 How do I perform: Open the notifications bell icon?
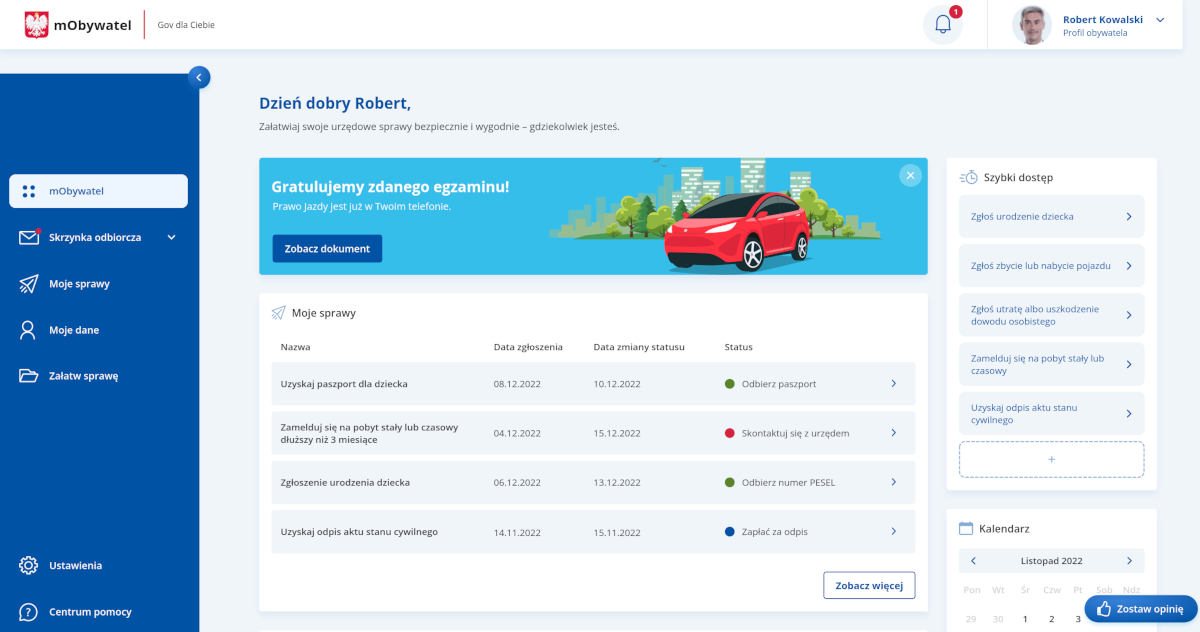point(942,25)
